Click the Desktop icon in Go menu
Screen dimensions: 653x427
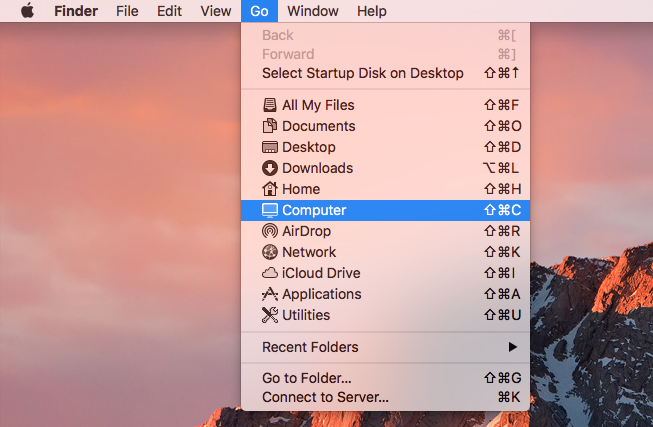point(269,147)
